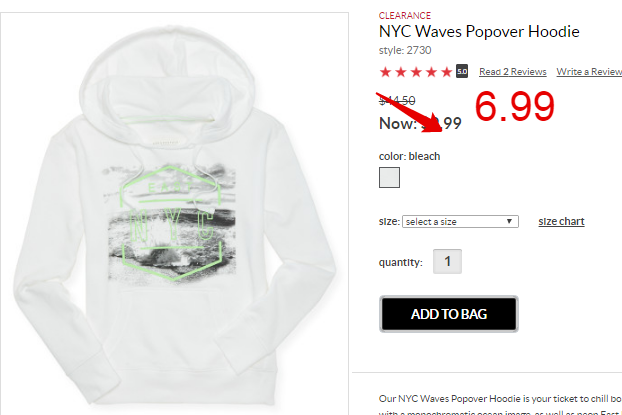The height and width of the screenshot is (415, 622).
Task: Click the red arrow annotation
Action: 409,112
